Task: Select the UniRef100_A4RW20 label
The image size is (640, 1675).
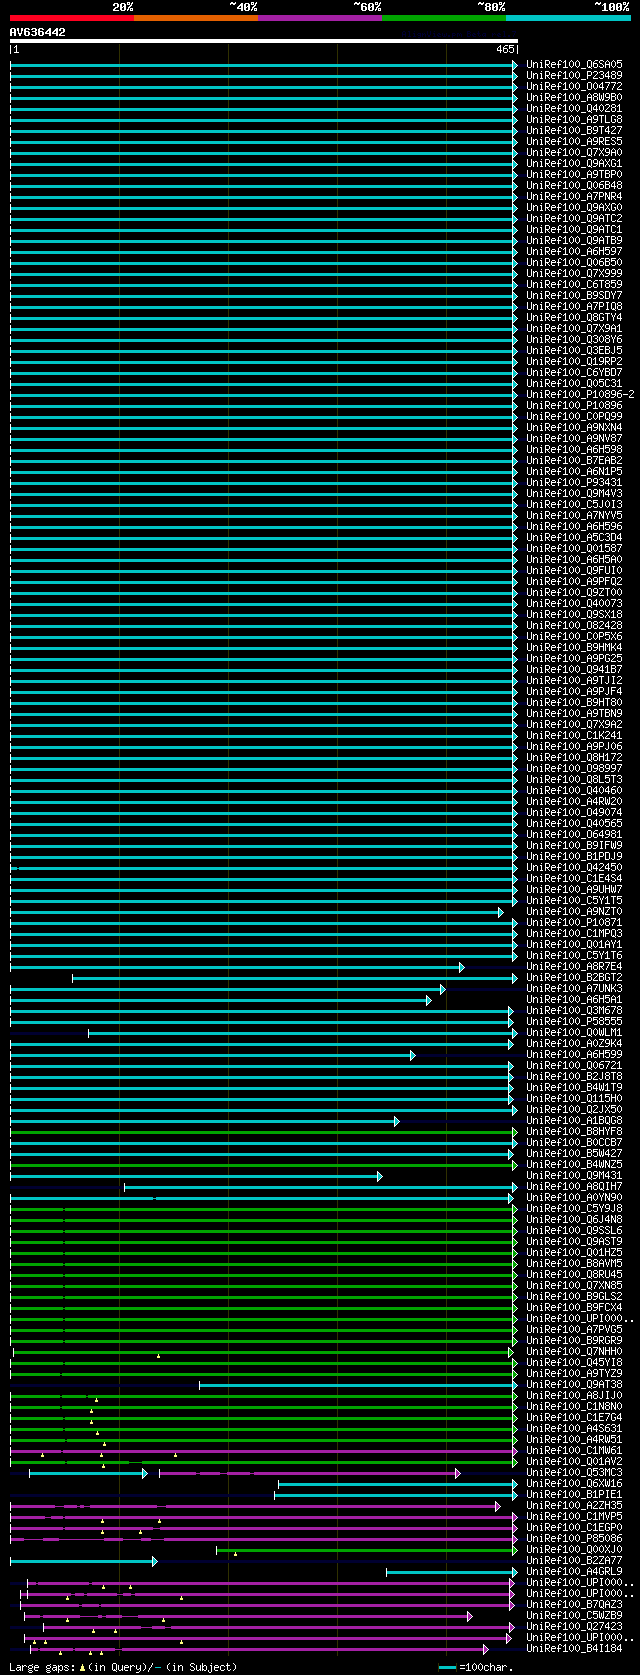Action: point(574,801)
